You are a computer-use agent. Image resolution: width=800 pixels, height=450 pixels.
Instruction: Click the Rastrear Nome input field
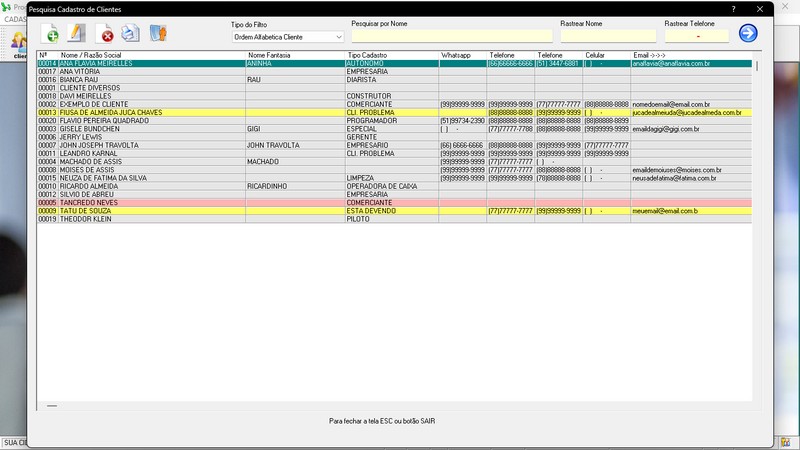pos(608,36)
